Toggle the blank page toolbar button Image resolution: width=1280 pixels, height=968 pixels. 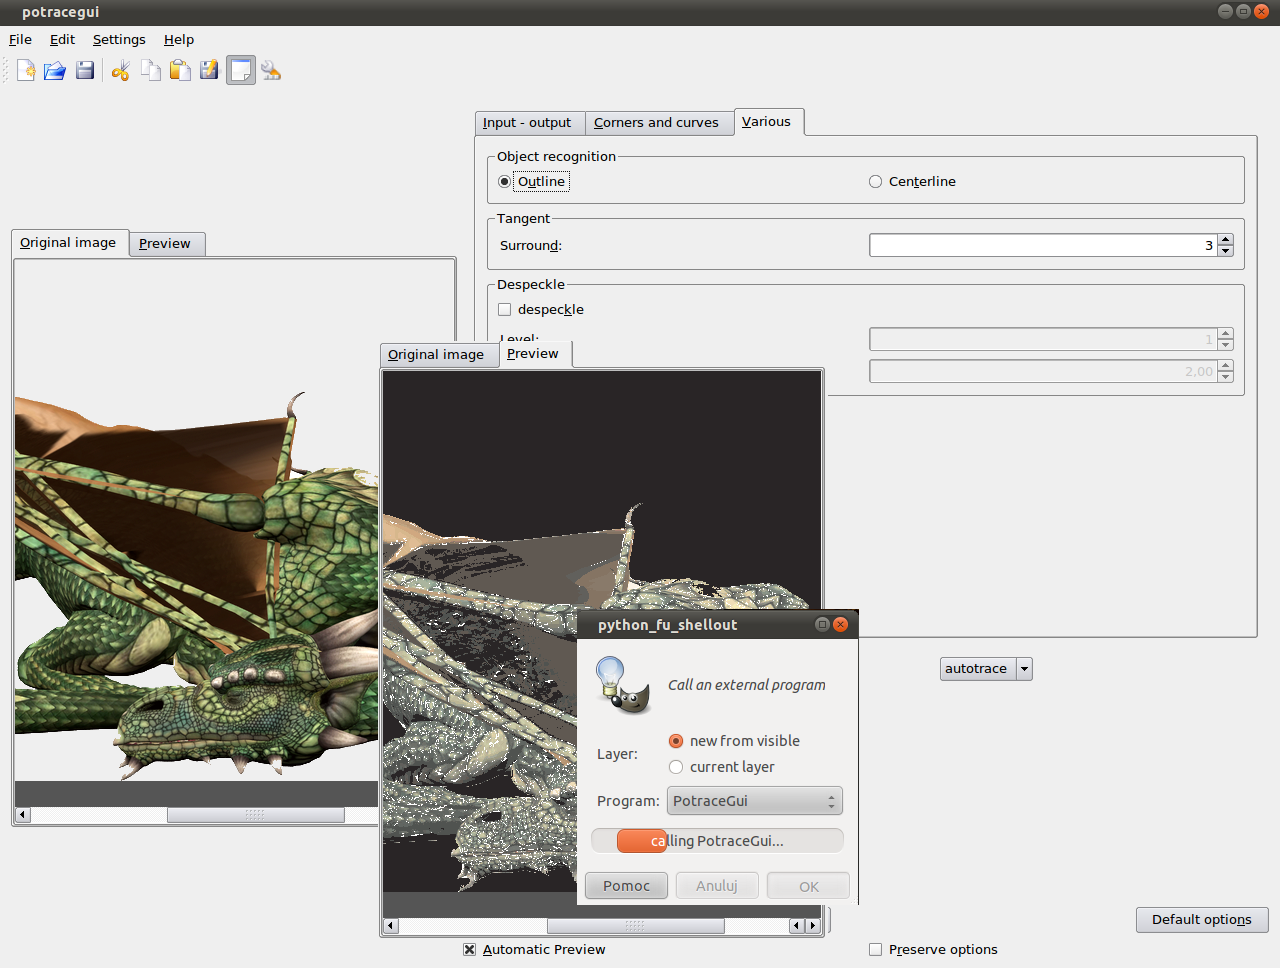[241, 70]
